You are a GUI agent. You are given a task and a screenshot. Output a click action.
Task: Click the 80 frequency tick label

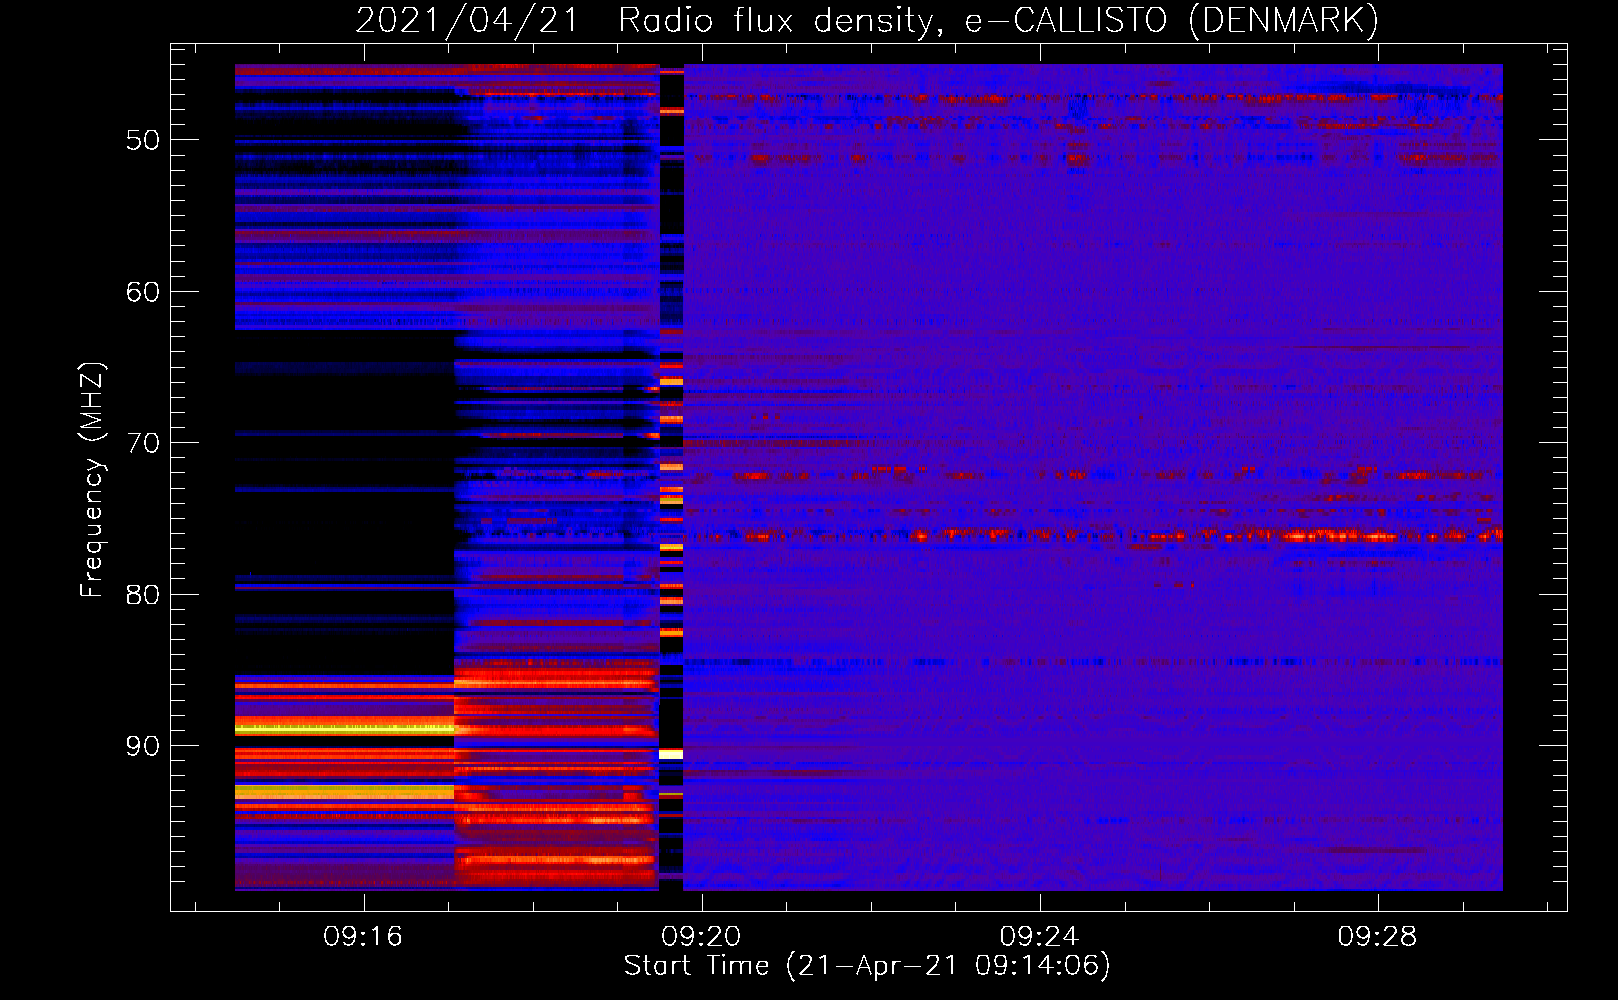point(143,595)
